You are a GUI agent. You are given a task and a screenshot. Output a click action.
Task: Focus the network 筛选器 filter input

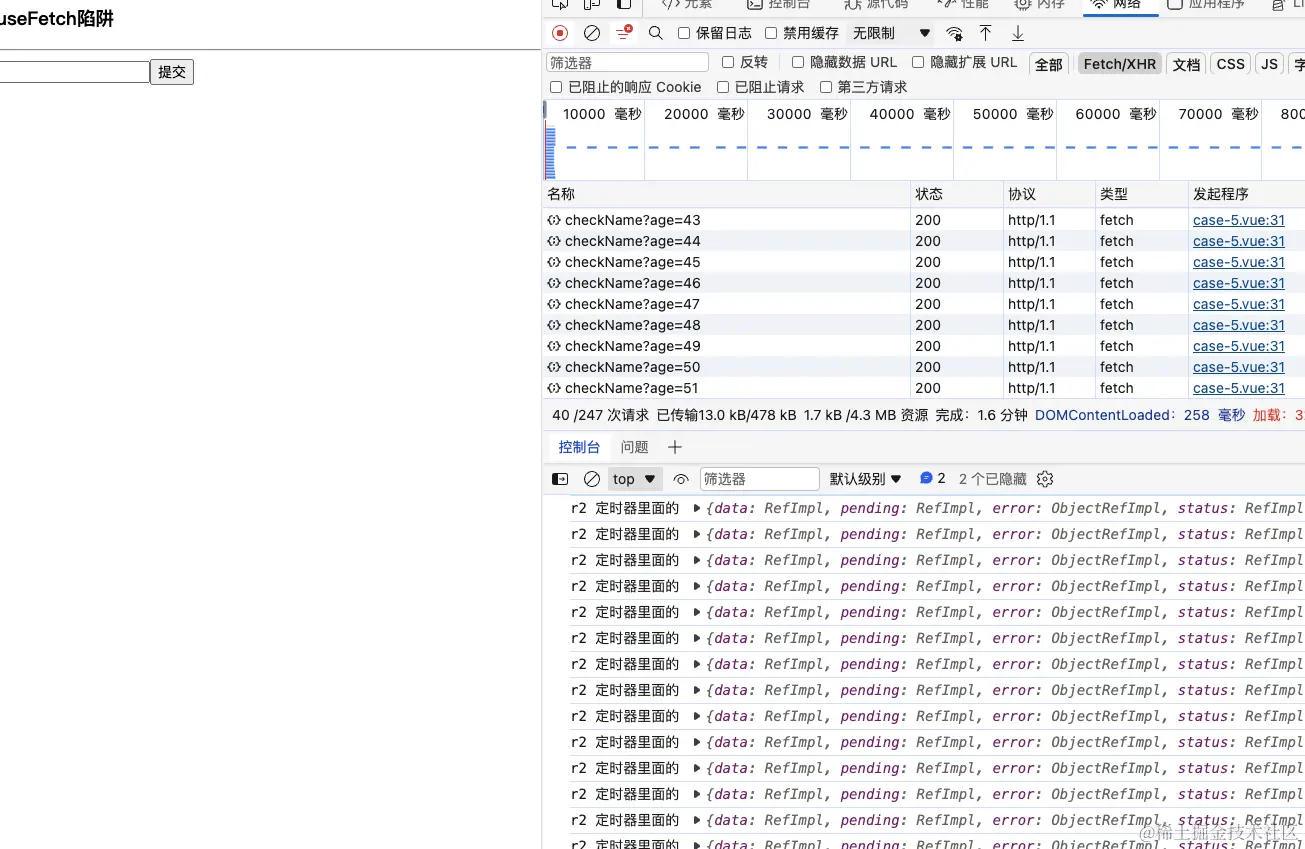coord(627,62)
